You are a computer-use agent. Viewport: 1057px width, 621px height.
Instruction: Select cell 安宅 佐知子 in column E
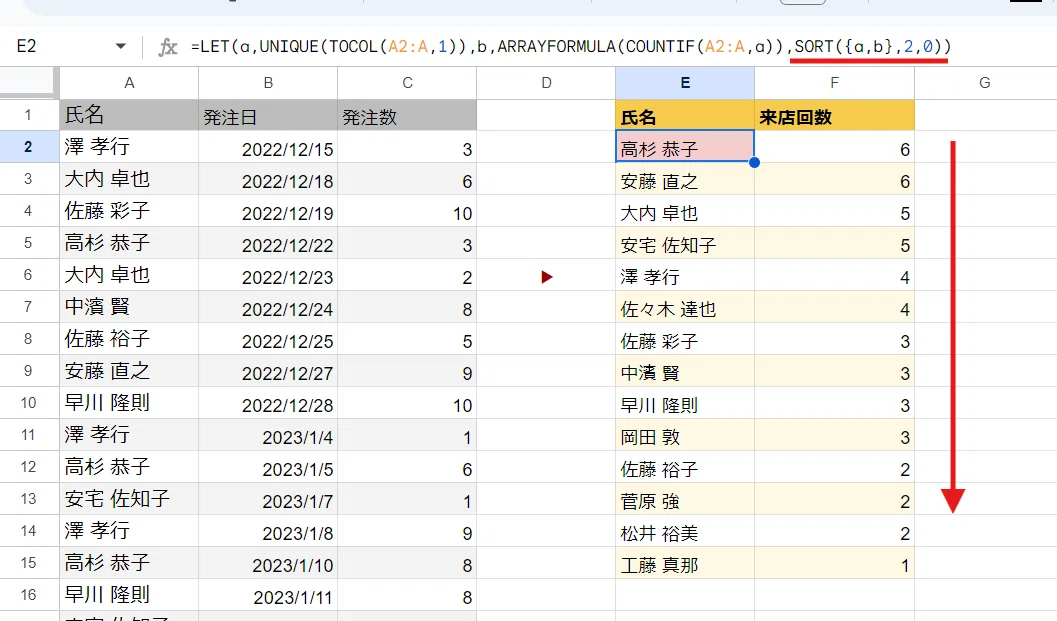685,243
